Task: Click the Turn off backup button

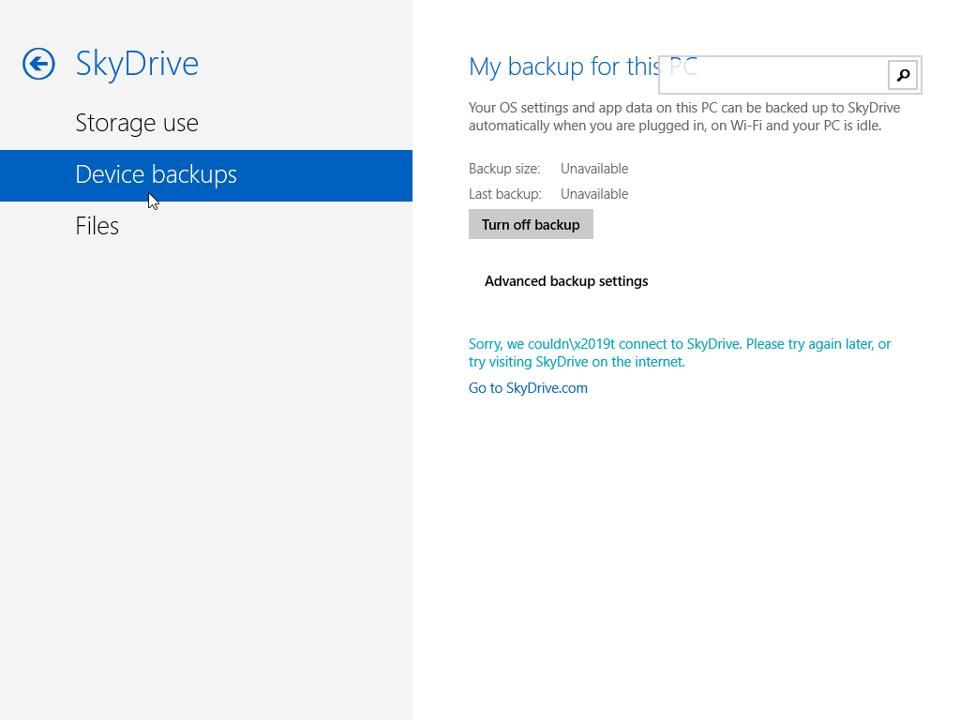Action: [x=531, y=224]
